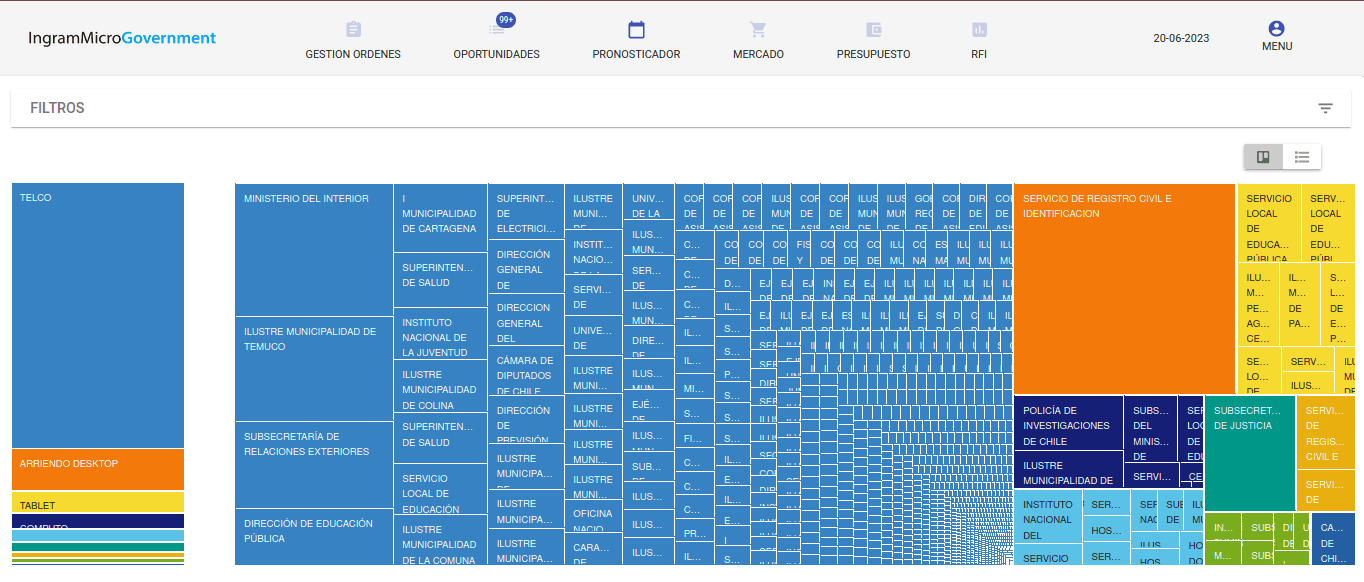The width and height of the screenshot is (1364, 582).
Task: Click the IngramMicroGovernment logo
Action: click(122, 38)
